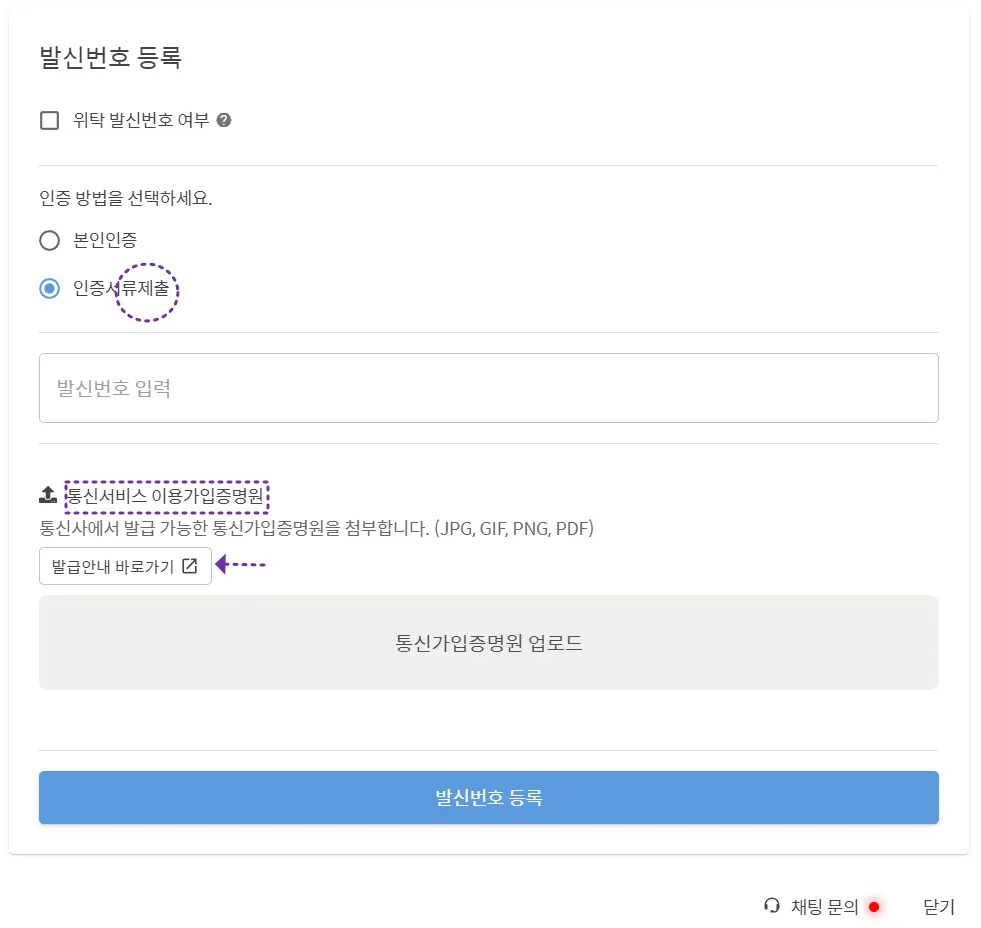Viewport: 981px width, 928px height.
Task: Select the 본인인증 radio button
Action: [x=49, y=241]
